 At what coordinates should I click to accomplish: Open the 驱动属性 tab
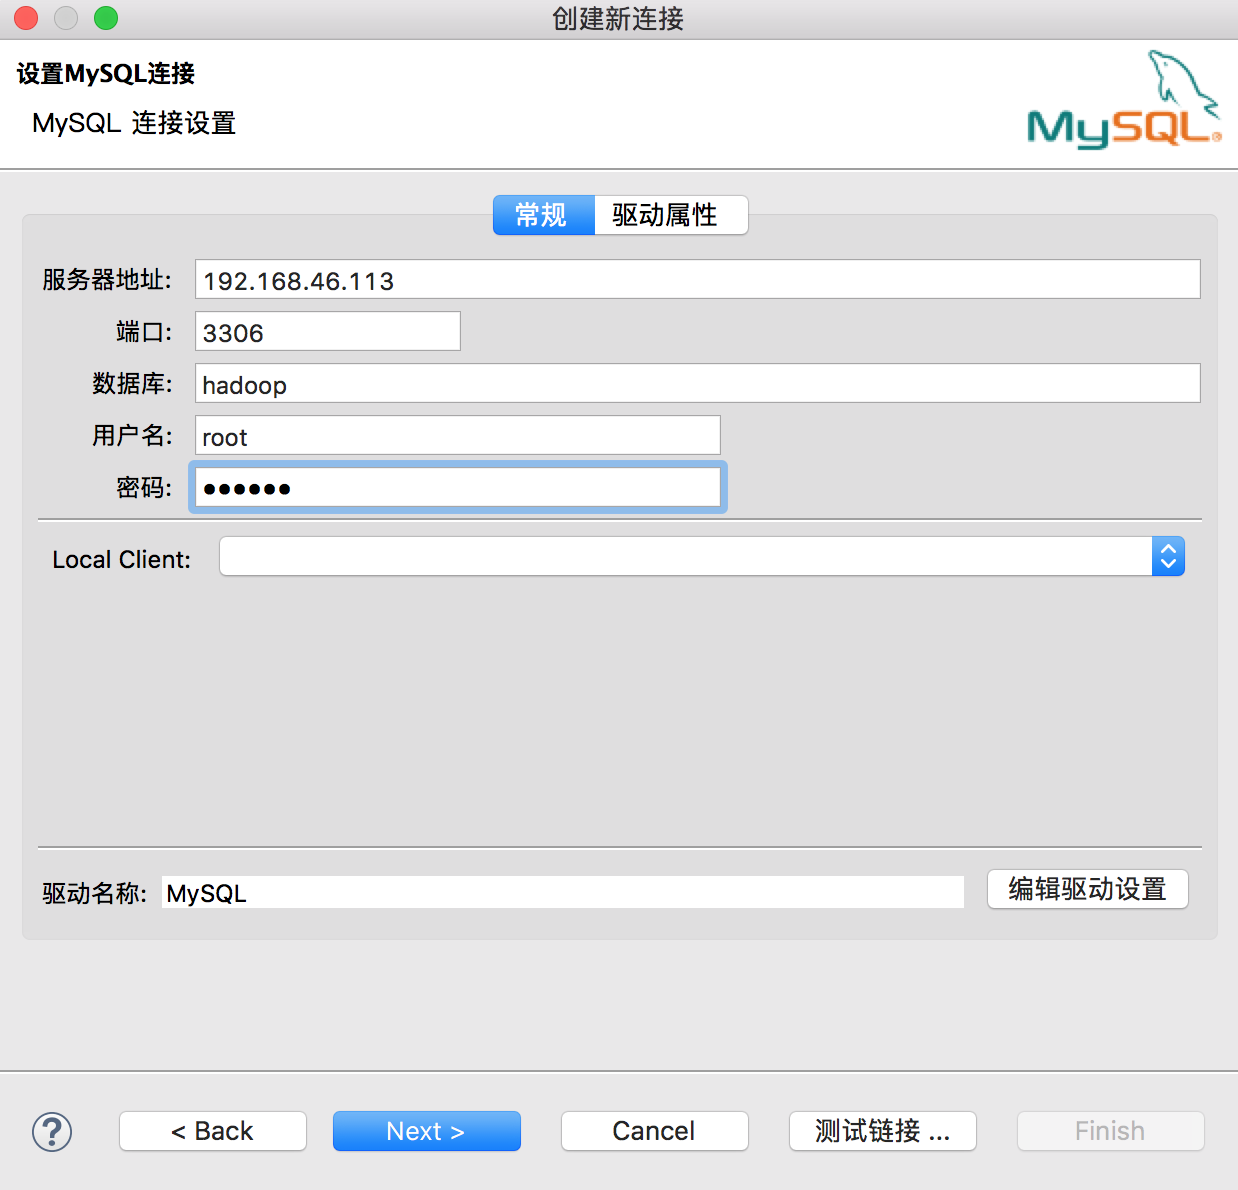[x=670, y=215]
